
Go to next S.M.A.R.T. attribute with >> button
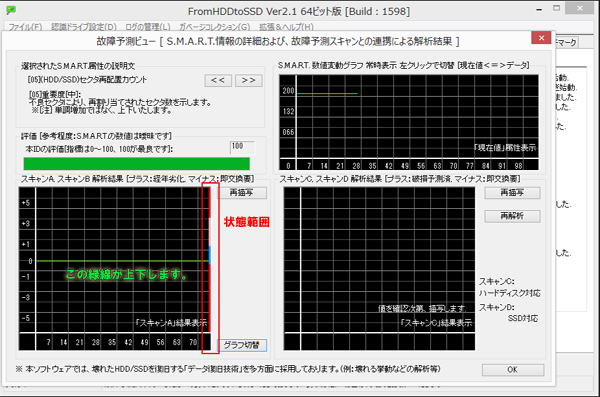249,80
